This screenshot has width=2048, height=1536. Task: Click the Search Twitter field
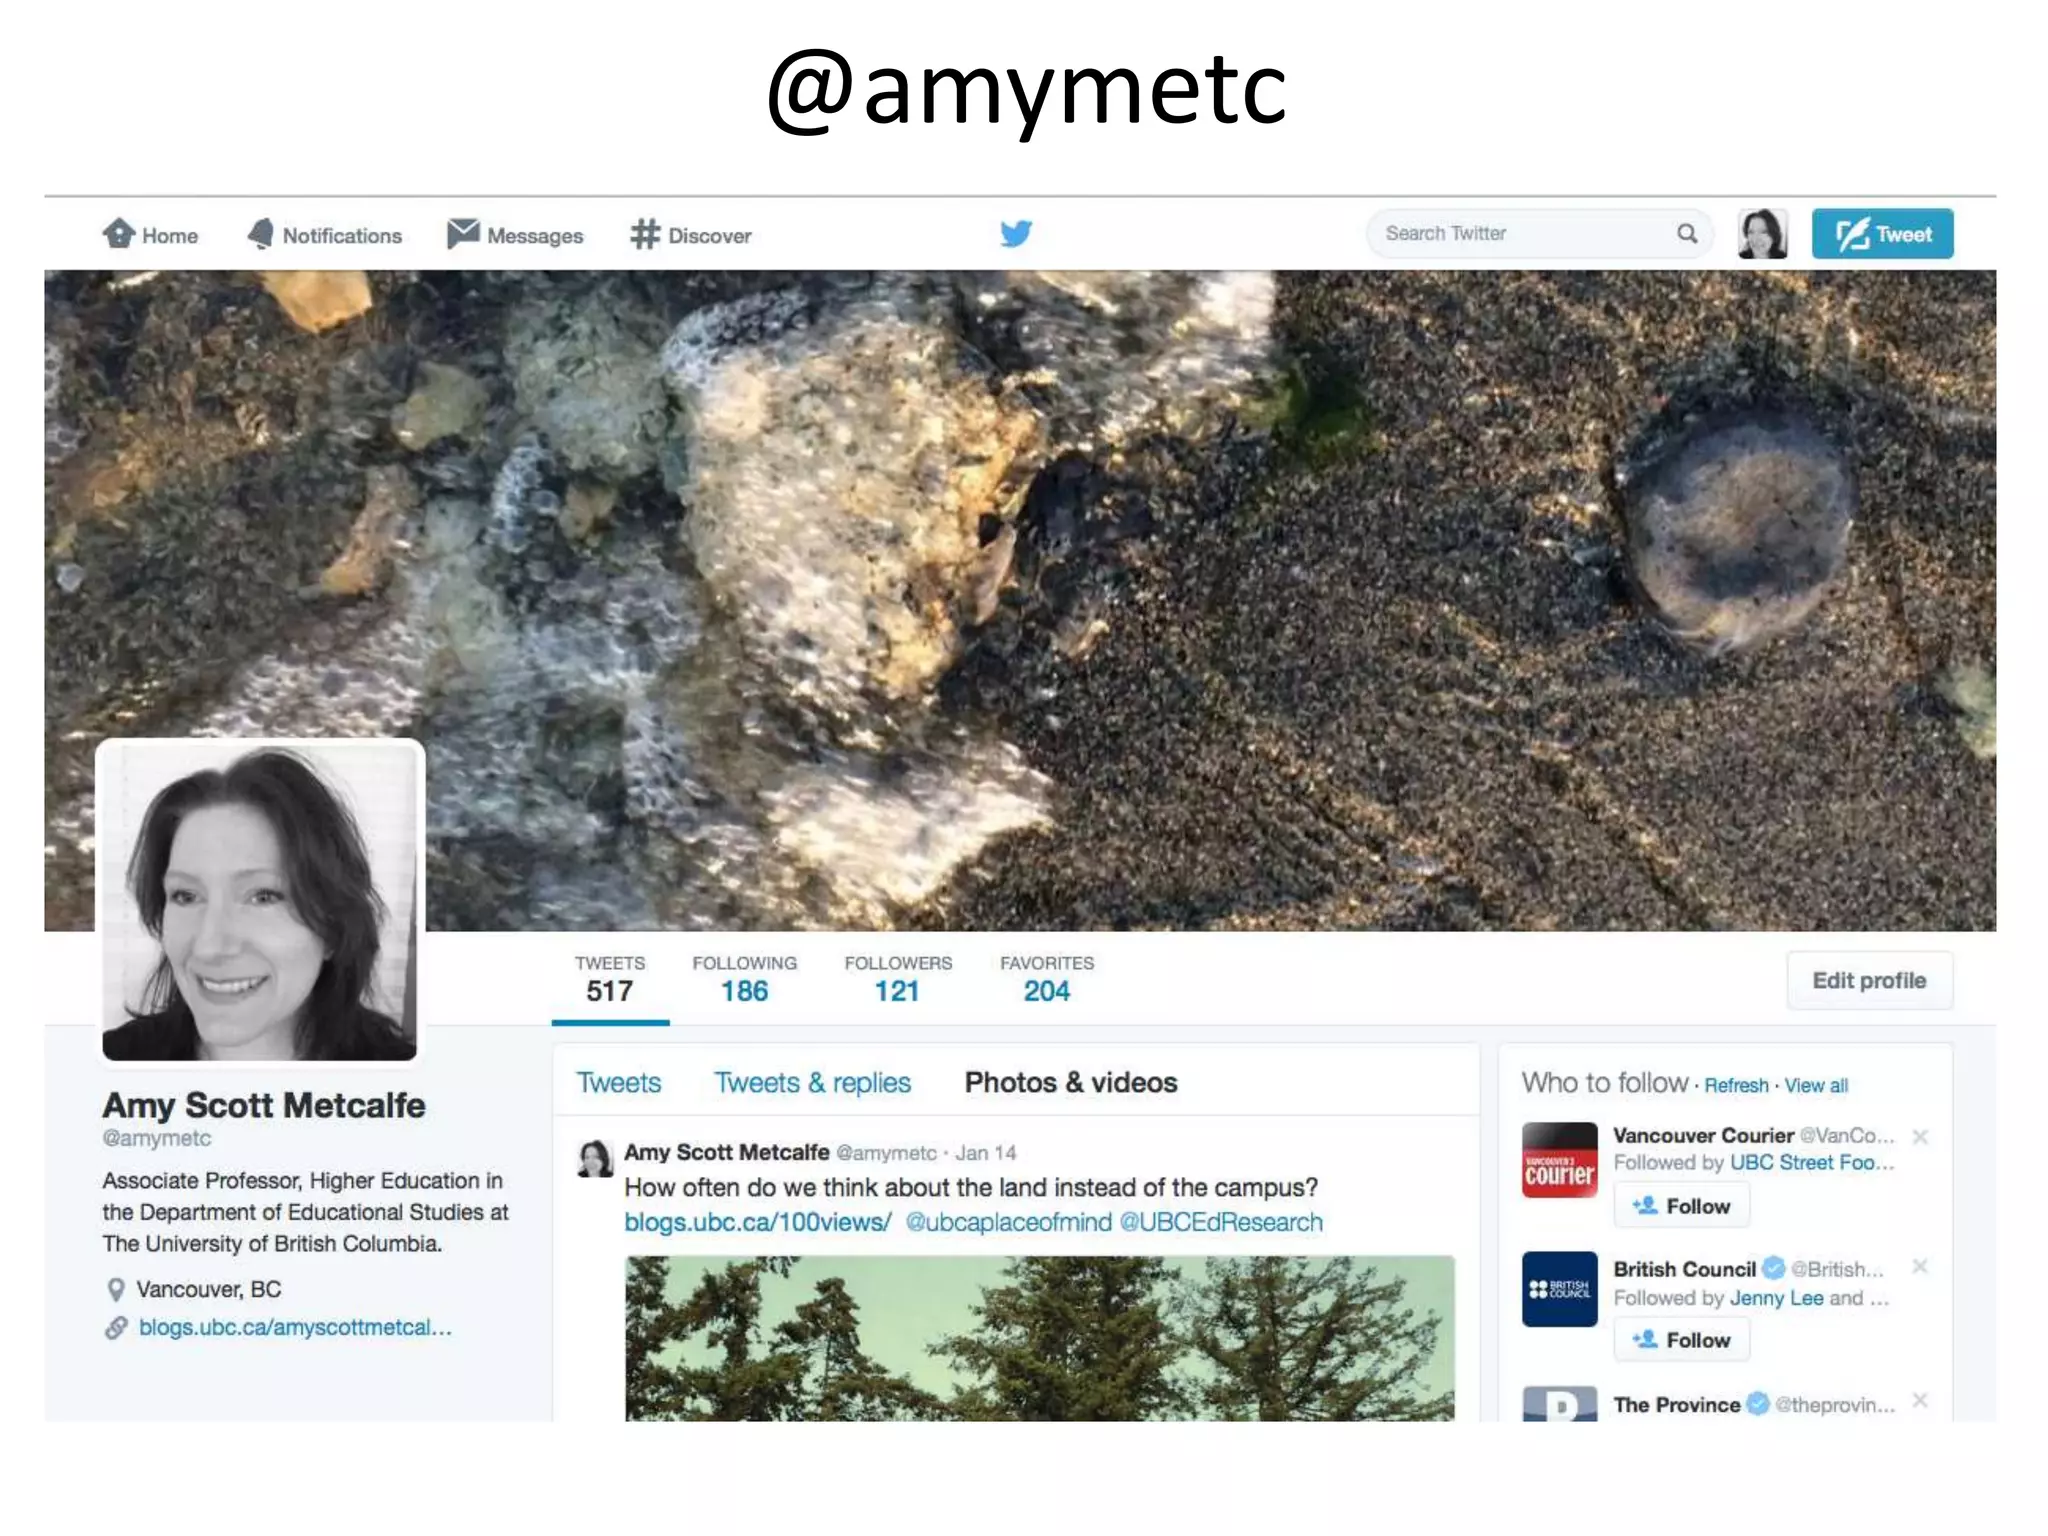(x=1540, y=234)
